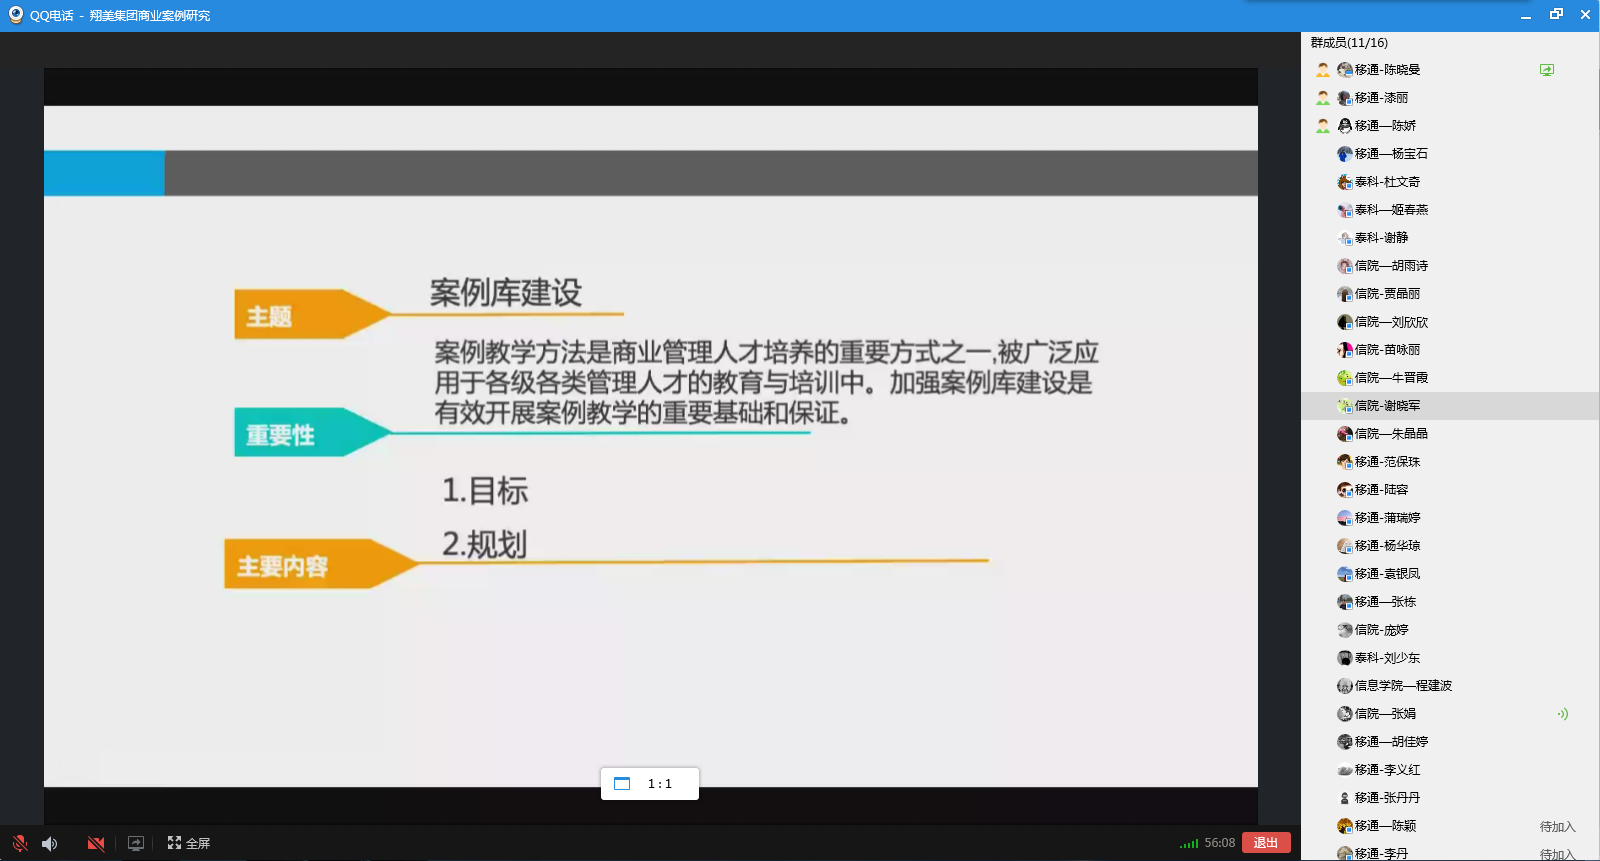This screenshot has width=1600, height=861.
Task: Click the QQ penguin avatar of 移通—陈娇
Action: [1345, 126]
